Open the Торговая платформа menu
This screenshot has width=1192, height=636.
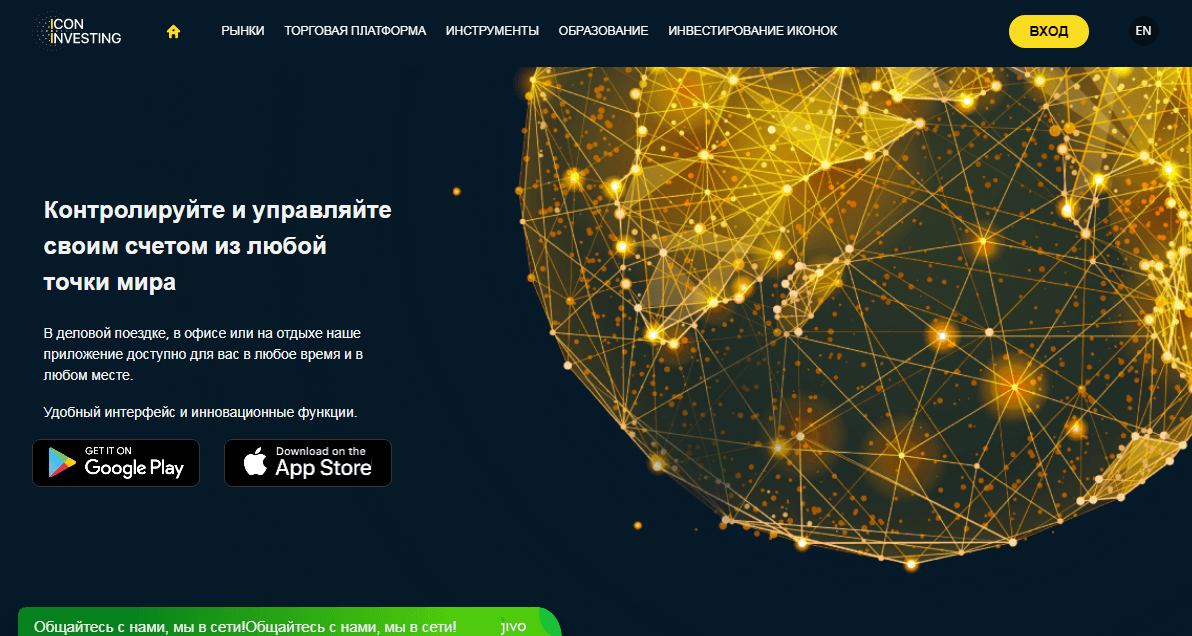355,31
